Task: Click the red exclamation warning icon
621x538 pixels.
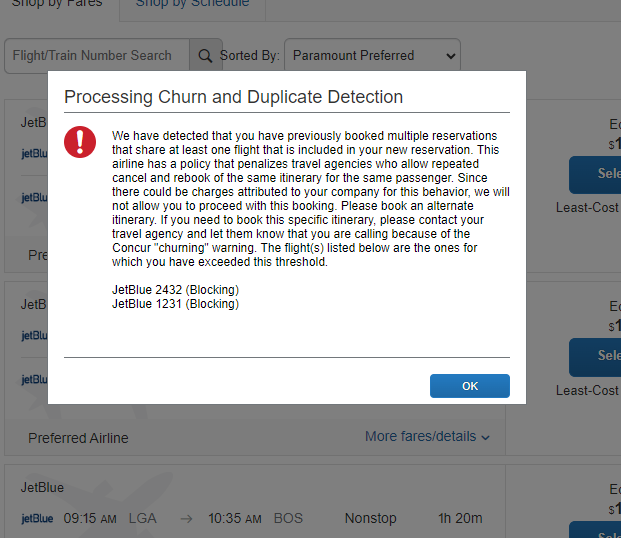Action: click(80, 142)
